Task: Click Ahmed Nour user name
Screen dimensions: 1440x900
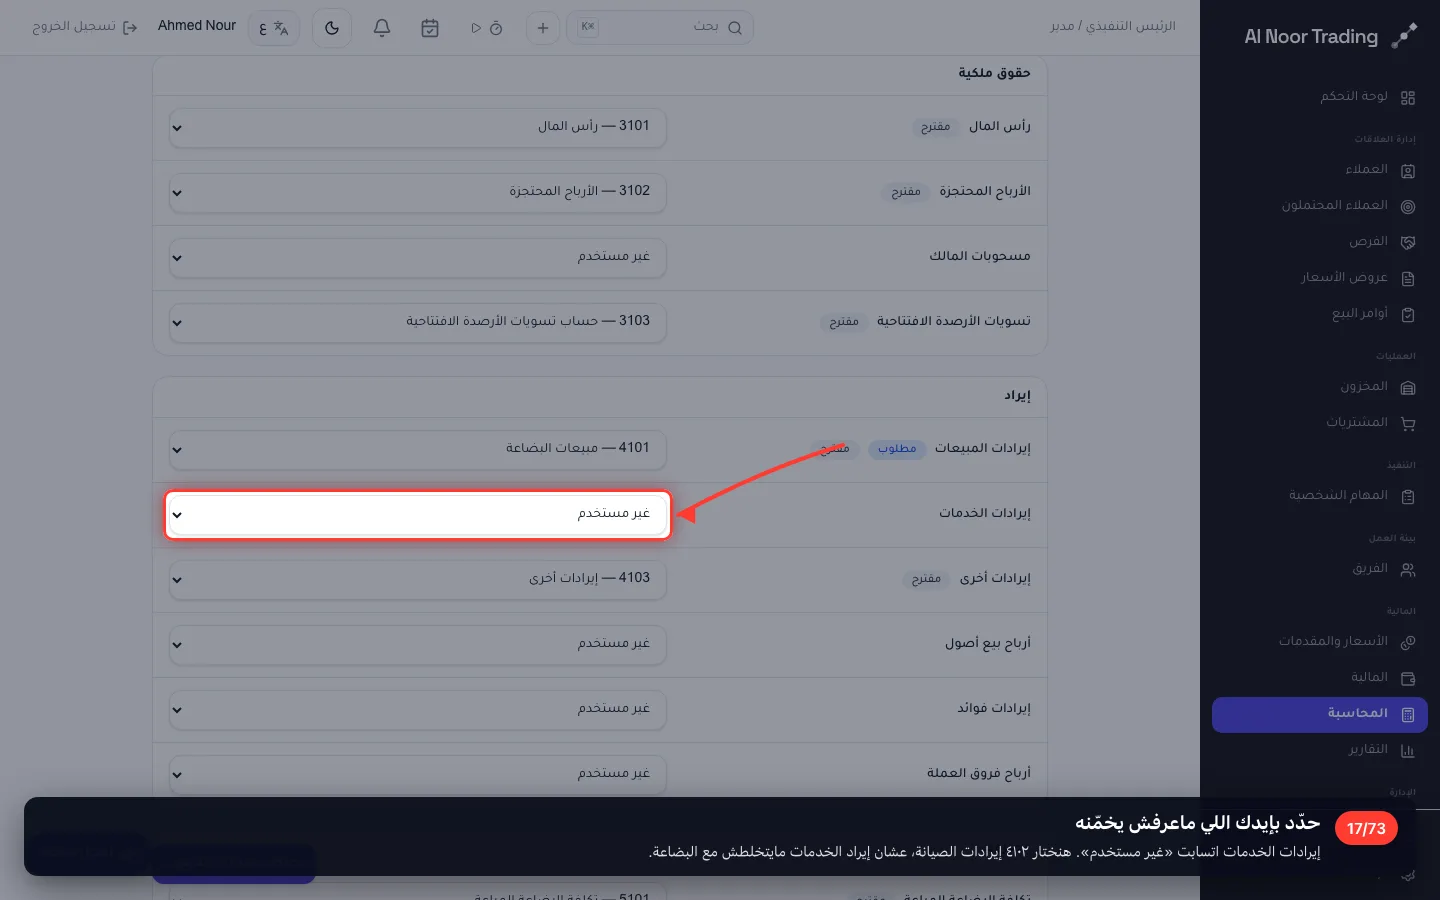Action: coord(197,26)
